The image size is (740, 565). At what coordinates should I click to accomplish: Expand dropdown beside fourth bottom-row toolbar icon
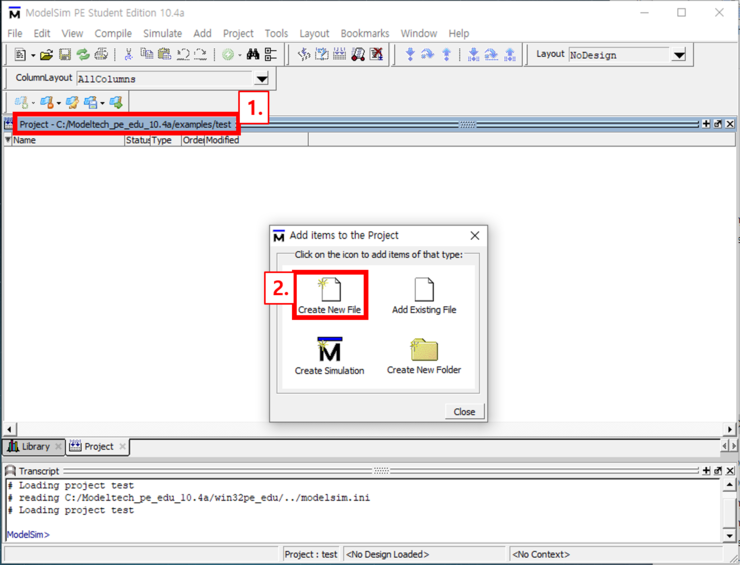click(102, 102)
